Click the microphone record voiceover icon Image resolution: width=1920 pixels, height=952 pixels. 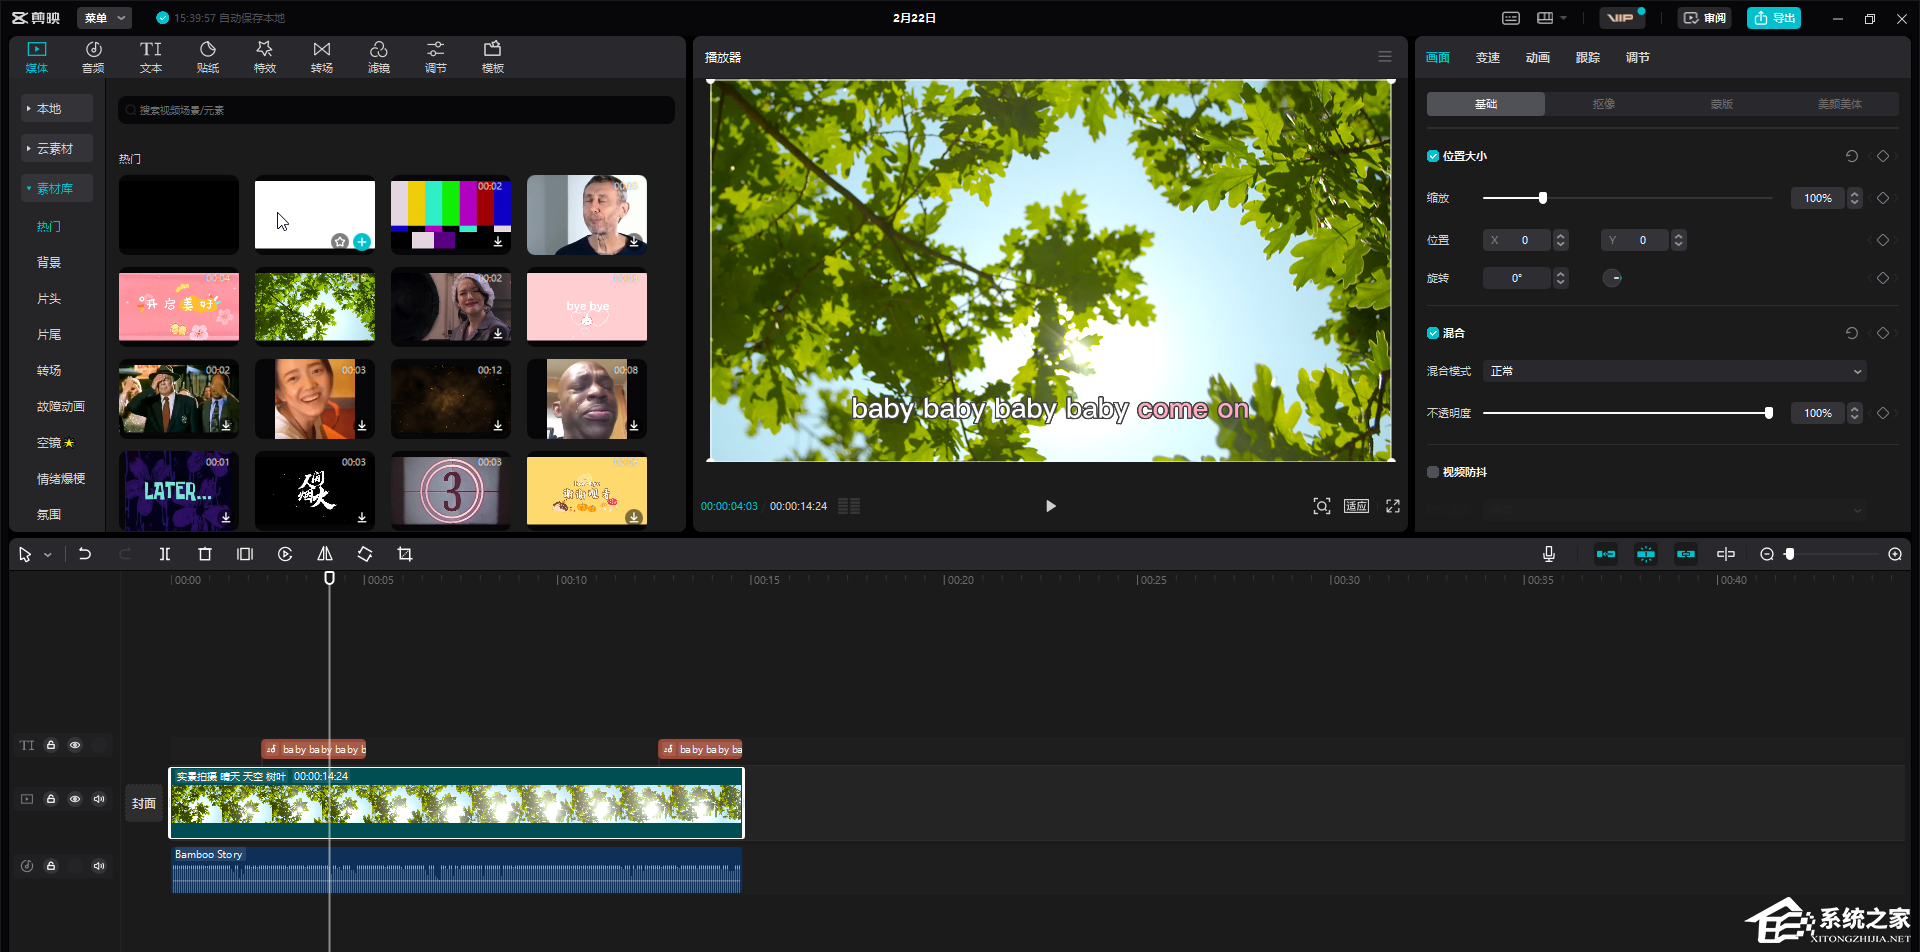[x=1548, y=554]
